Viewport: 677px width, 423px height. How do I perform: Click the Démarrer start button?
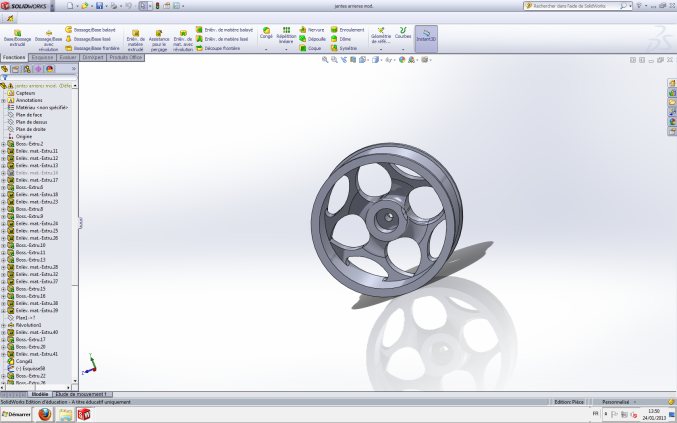(x=16, y=414)
